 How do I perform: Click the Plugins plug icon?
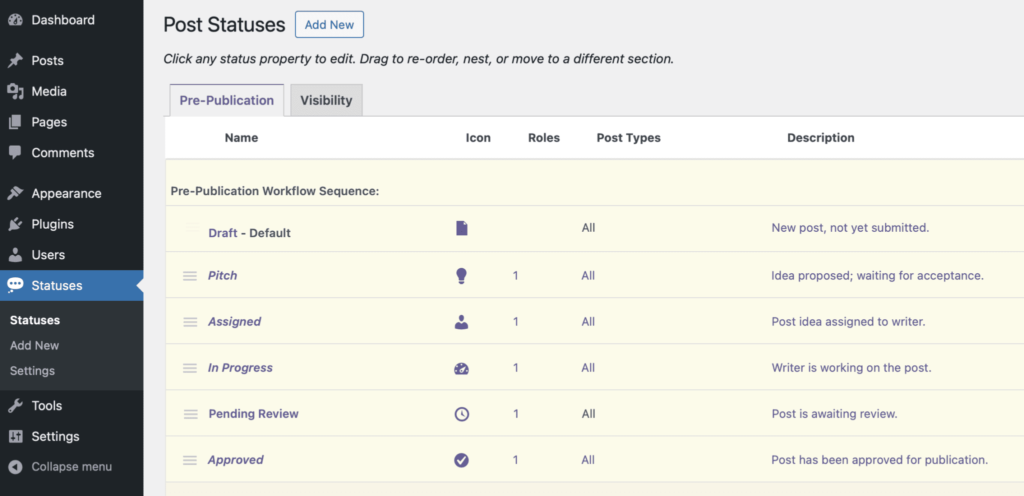tap(15, 224)
